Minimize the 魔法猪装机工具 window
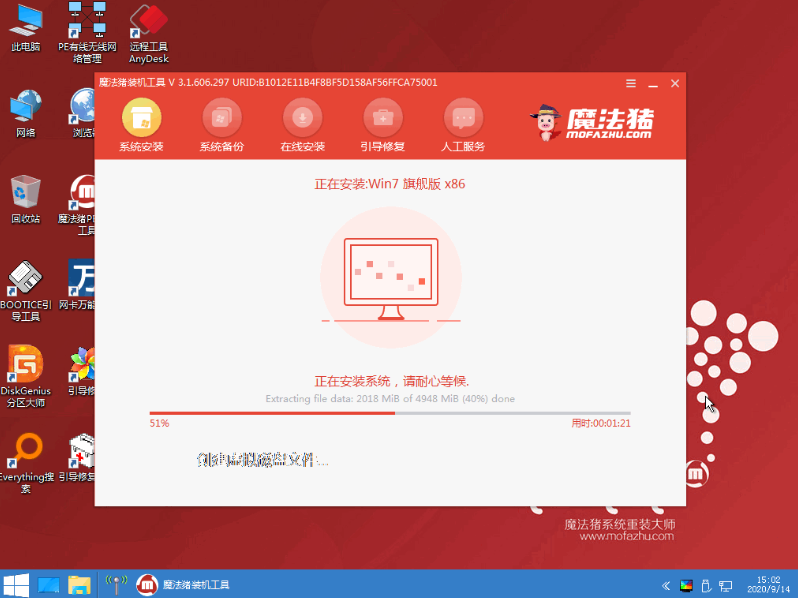Screen dimensions: 798x598 (653, 84)
